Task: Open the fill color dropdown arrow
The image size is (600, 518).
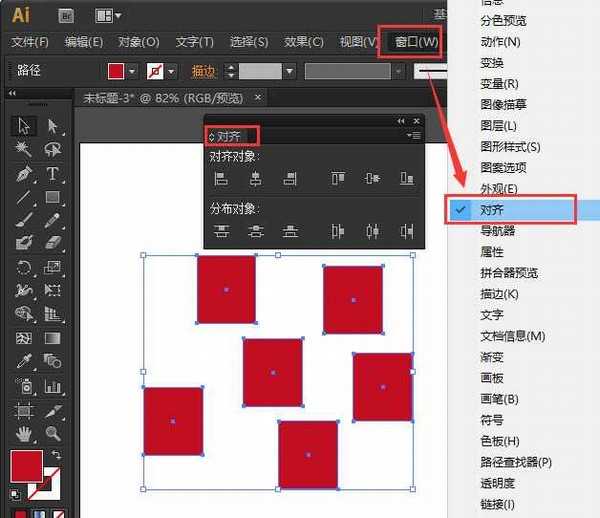Action: pos(132,71)
